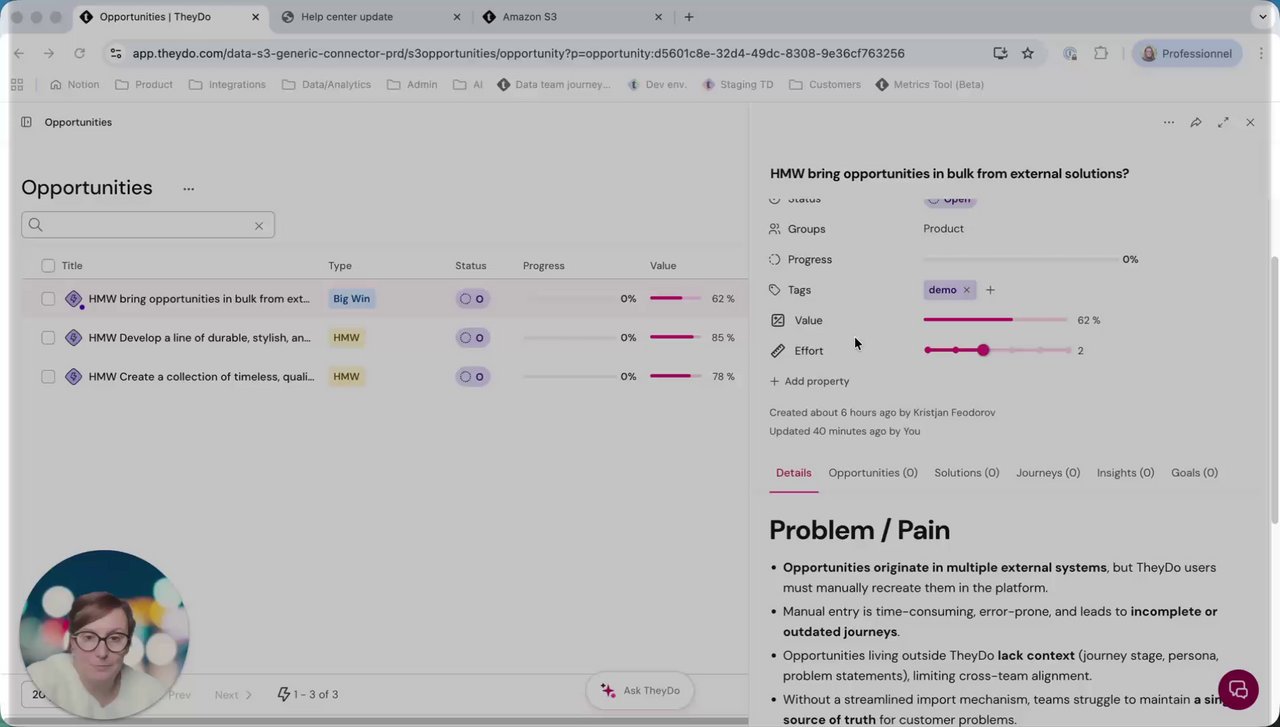Image resolution: width=1280 pixels, height=727 pixels.
Task: Click the share arrow icon in detail panel
Action: click(1195, 122)
